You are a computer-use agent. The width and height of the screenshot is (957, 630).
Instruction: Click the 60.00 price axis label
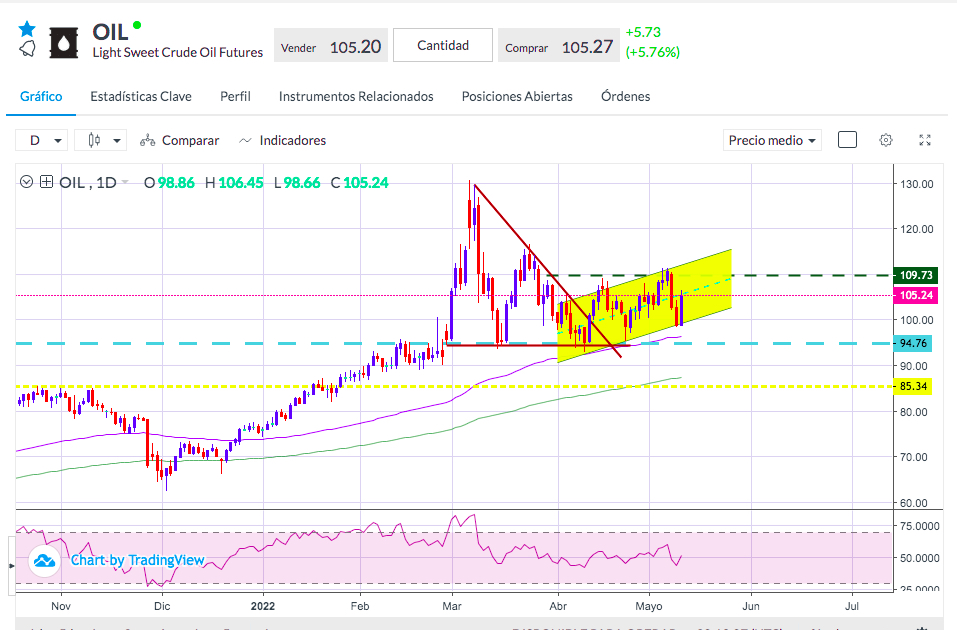click(914, 504)
